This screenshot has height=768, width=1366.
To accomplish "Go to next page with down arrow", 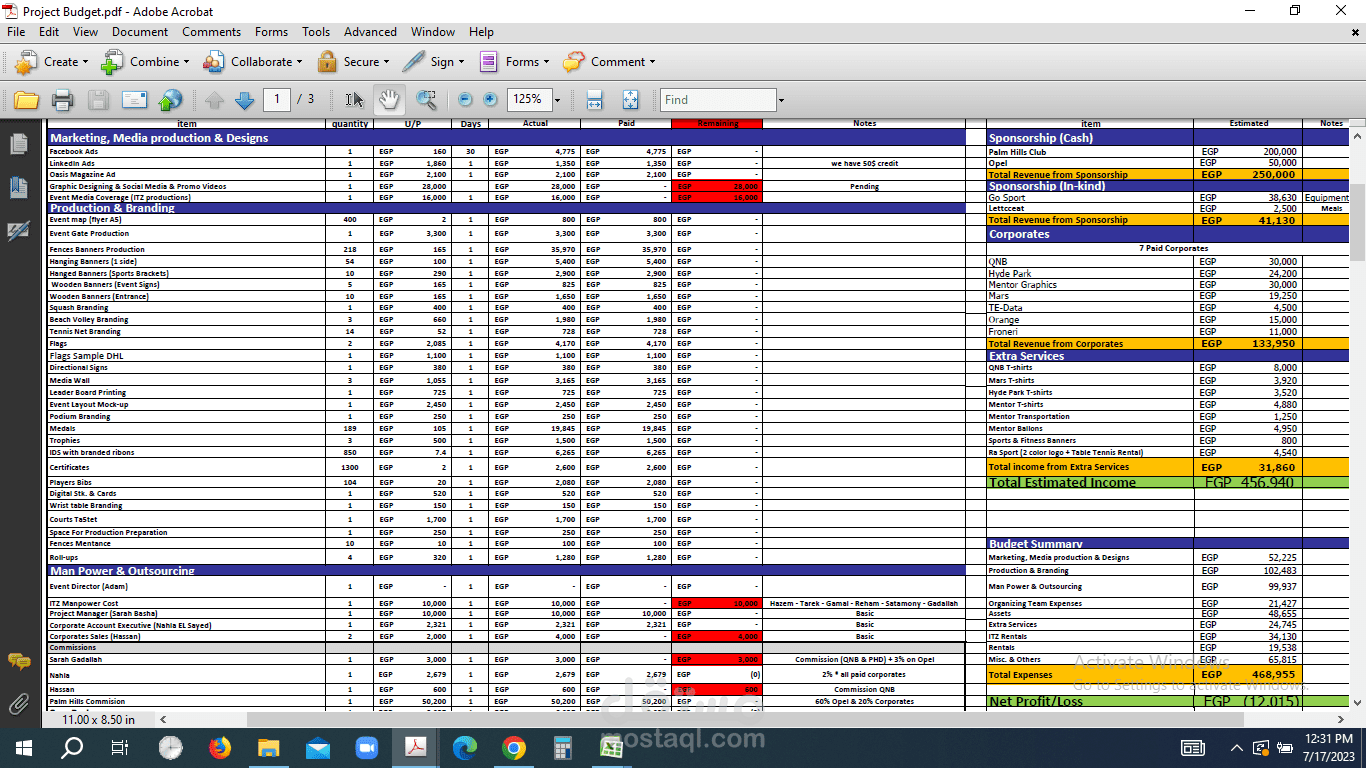I will point(244,100).
